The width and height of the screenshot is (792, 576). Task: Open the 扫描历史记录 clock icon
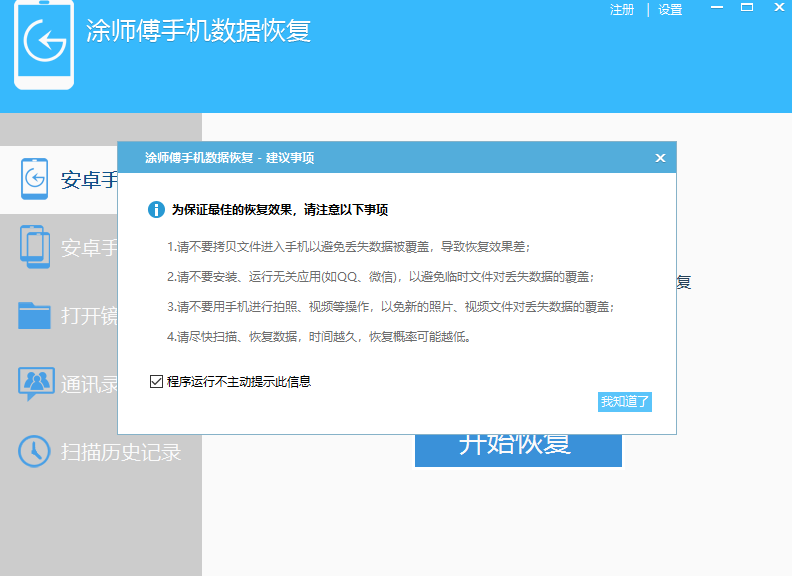pos(35,451)
